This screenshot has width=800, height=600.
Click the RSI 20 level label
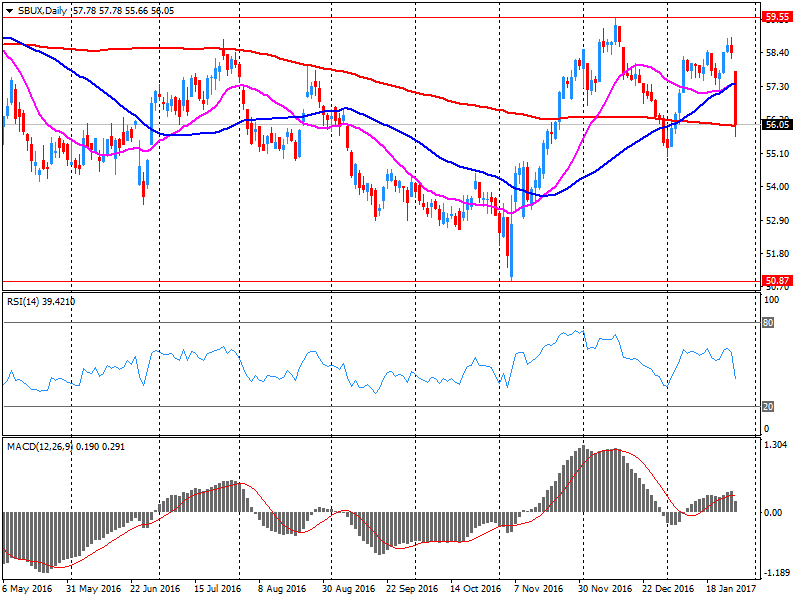[770, 407]
